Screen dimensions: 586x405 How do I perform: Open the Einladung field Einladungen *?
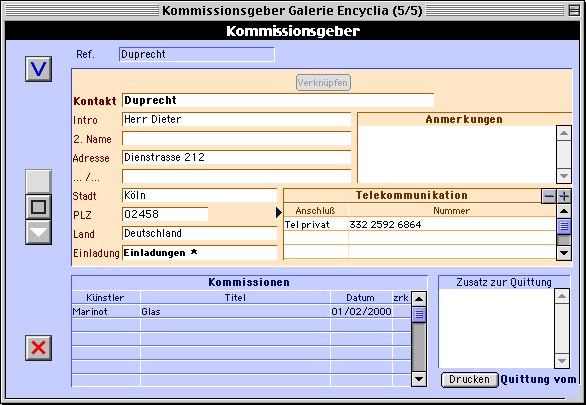(200, 253)
